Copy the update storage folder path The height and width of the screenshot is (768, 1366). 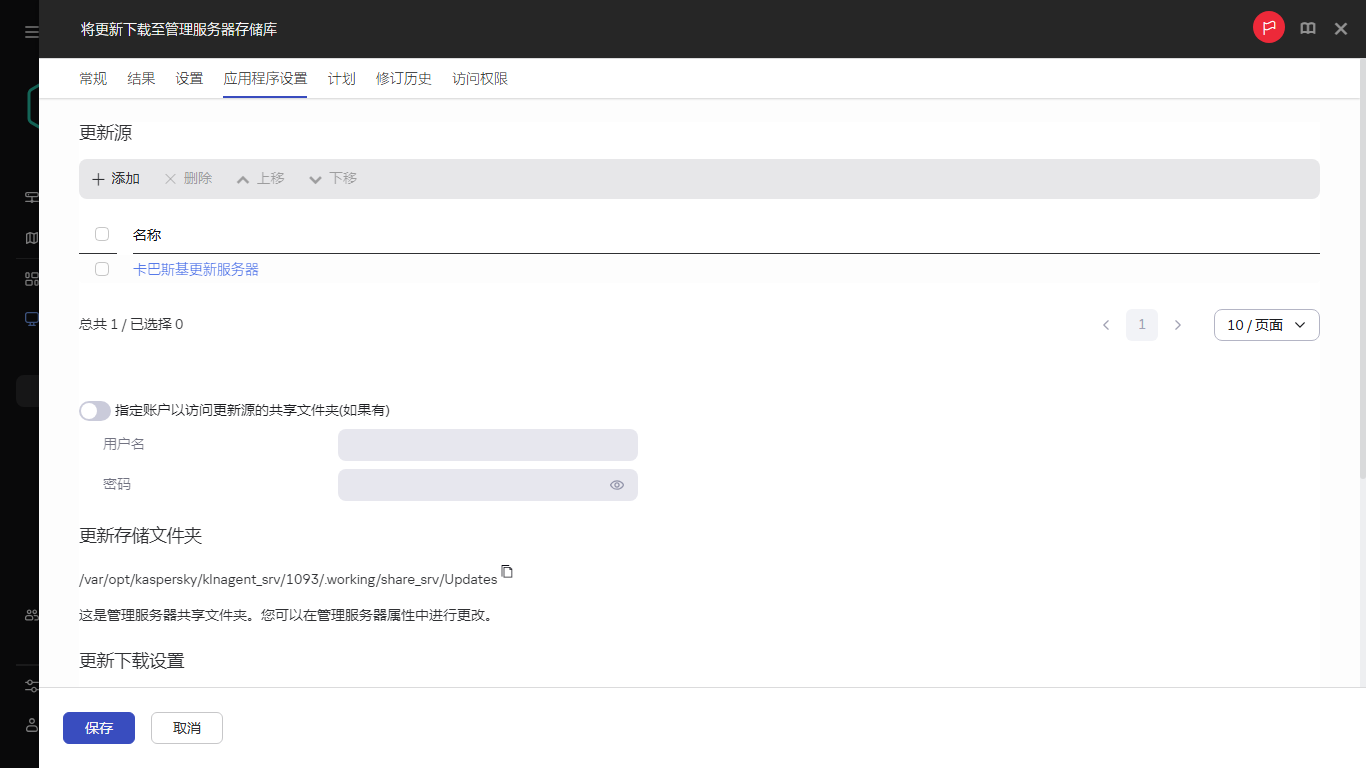click(x=507, y=571)
